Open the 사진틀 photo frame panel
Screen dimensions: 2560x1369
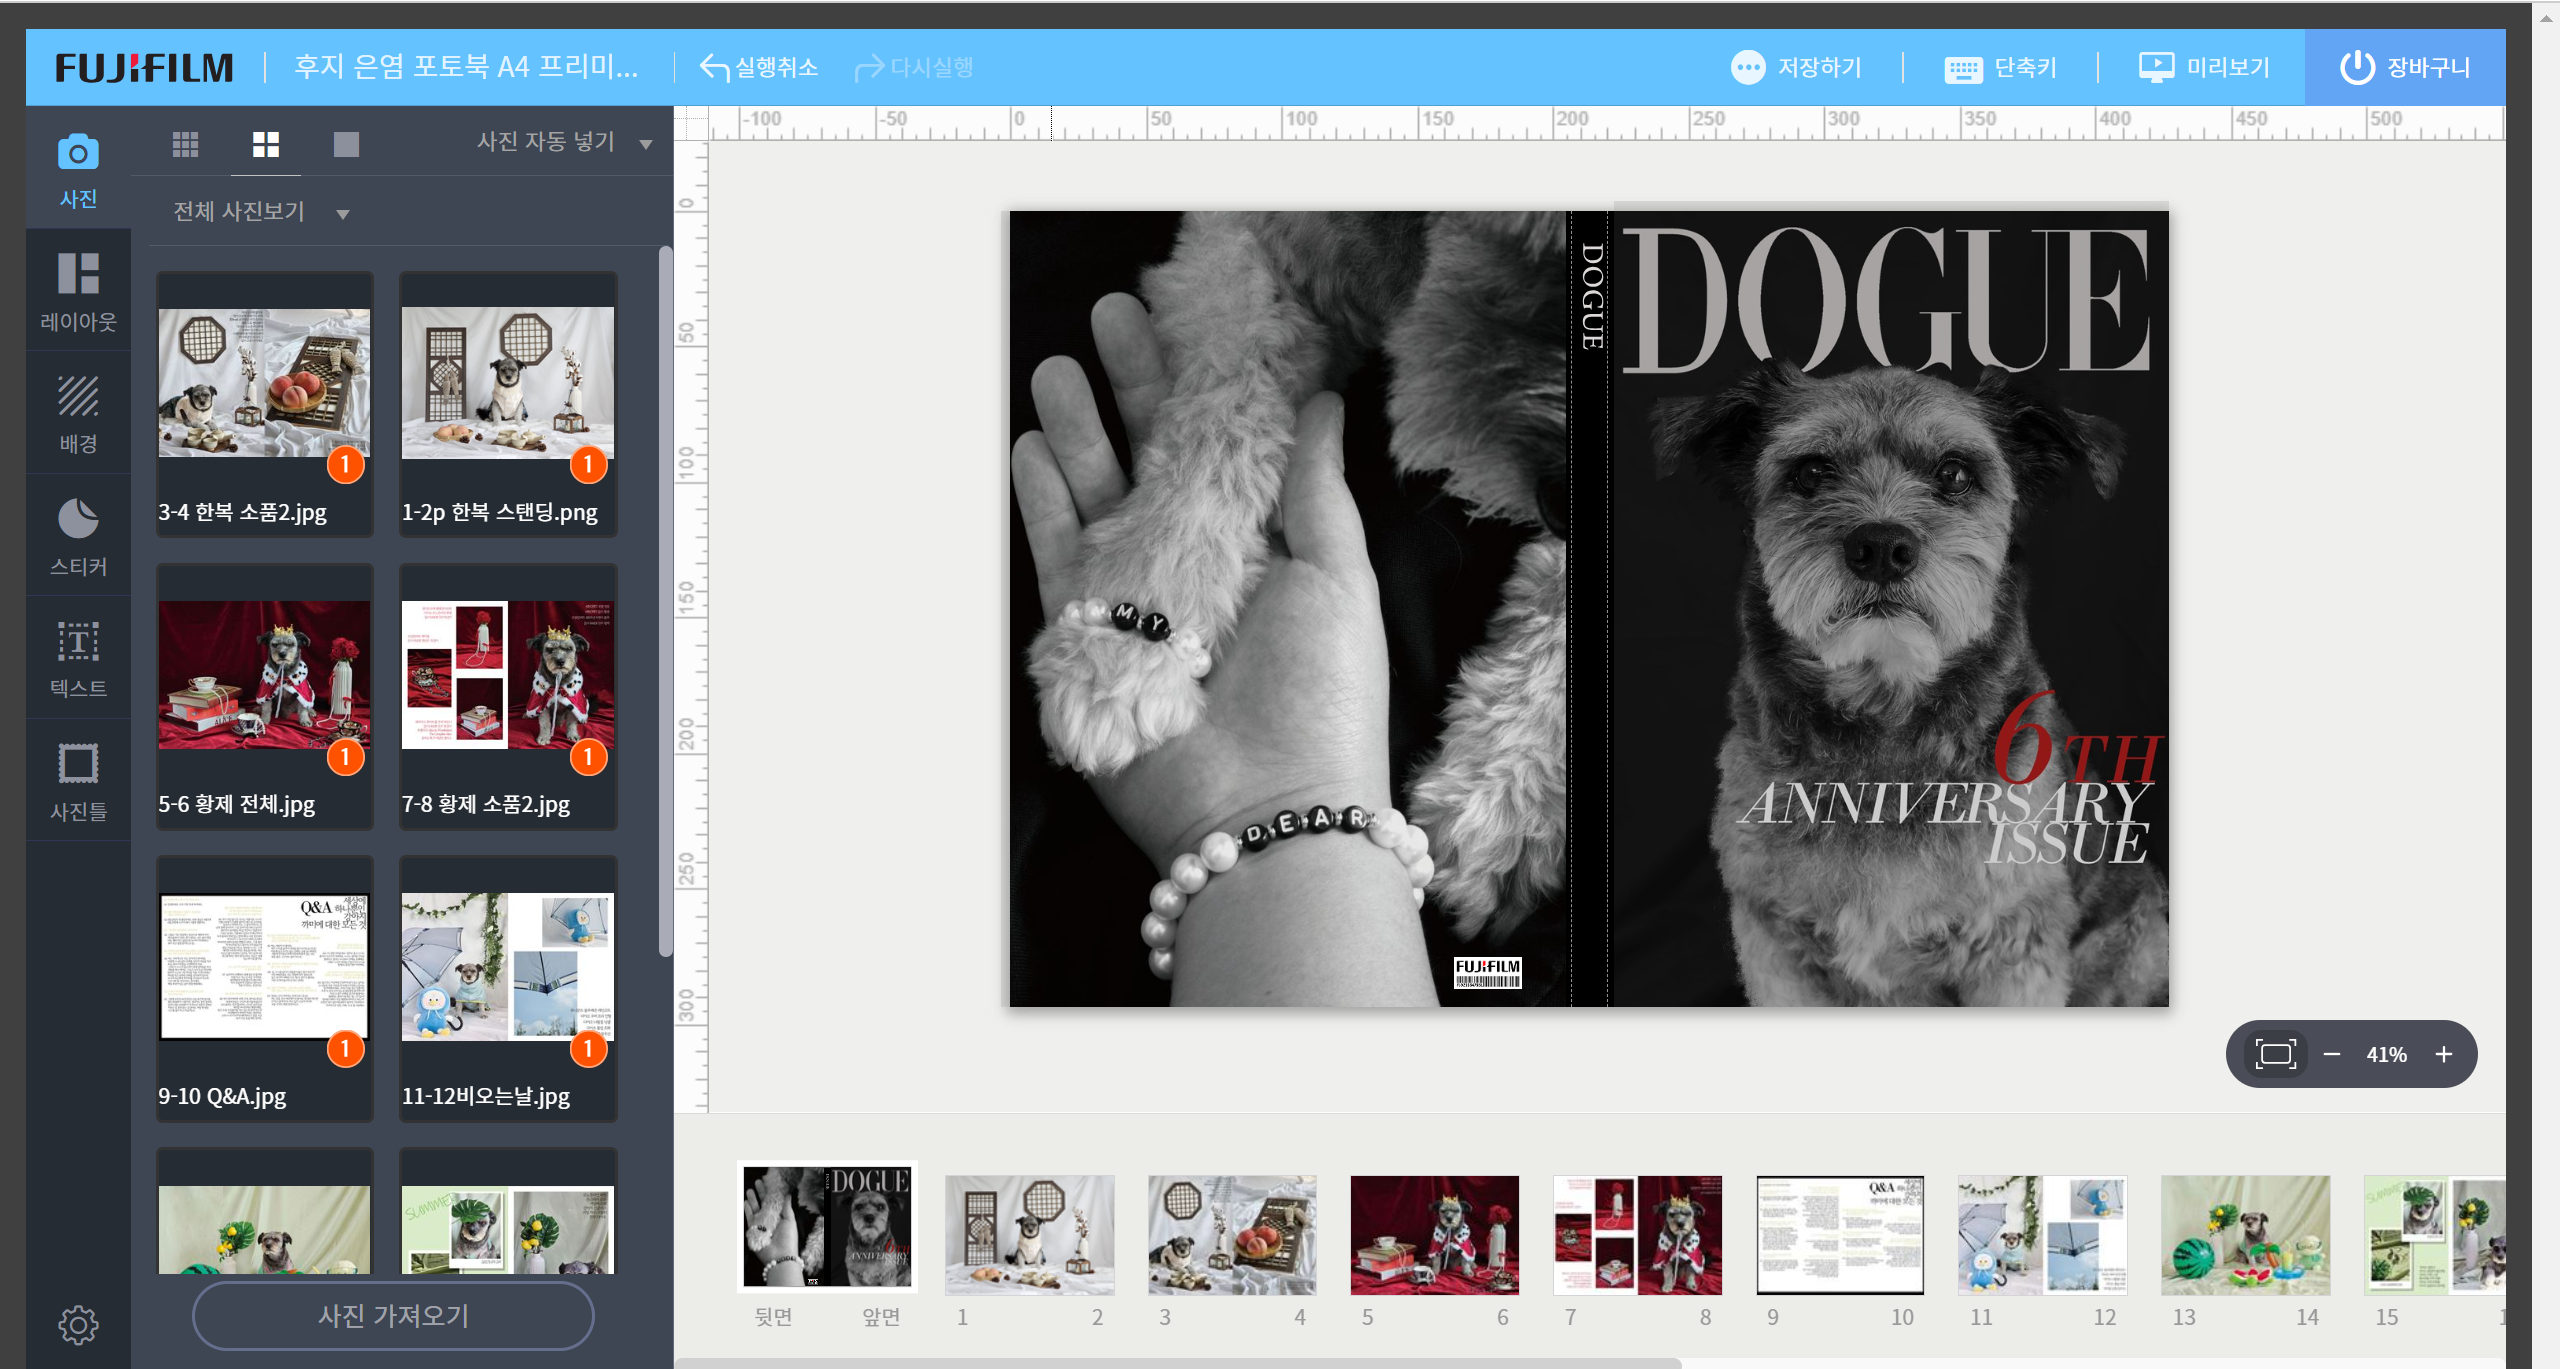tap(78, 781)
